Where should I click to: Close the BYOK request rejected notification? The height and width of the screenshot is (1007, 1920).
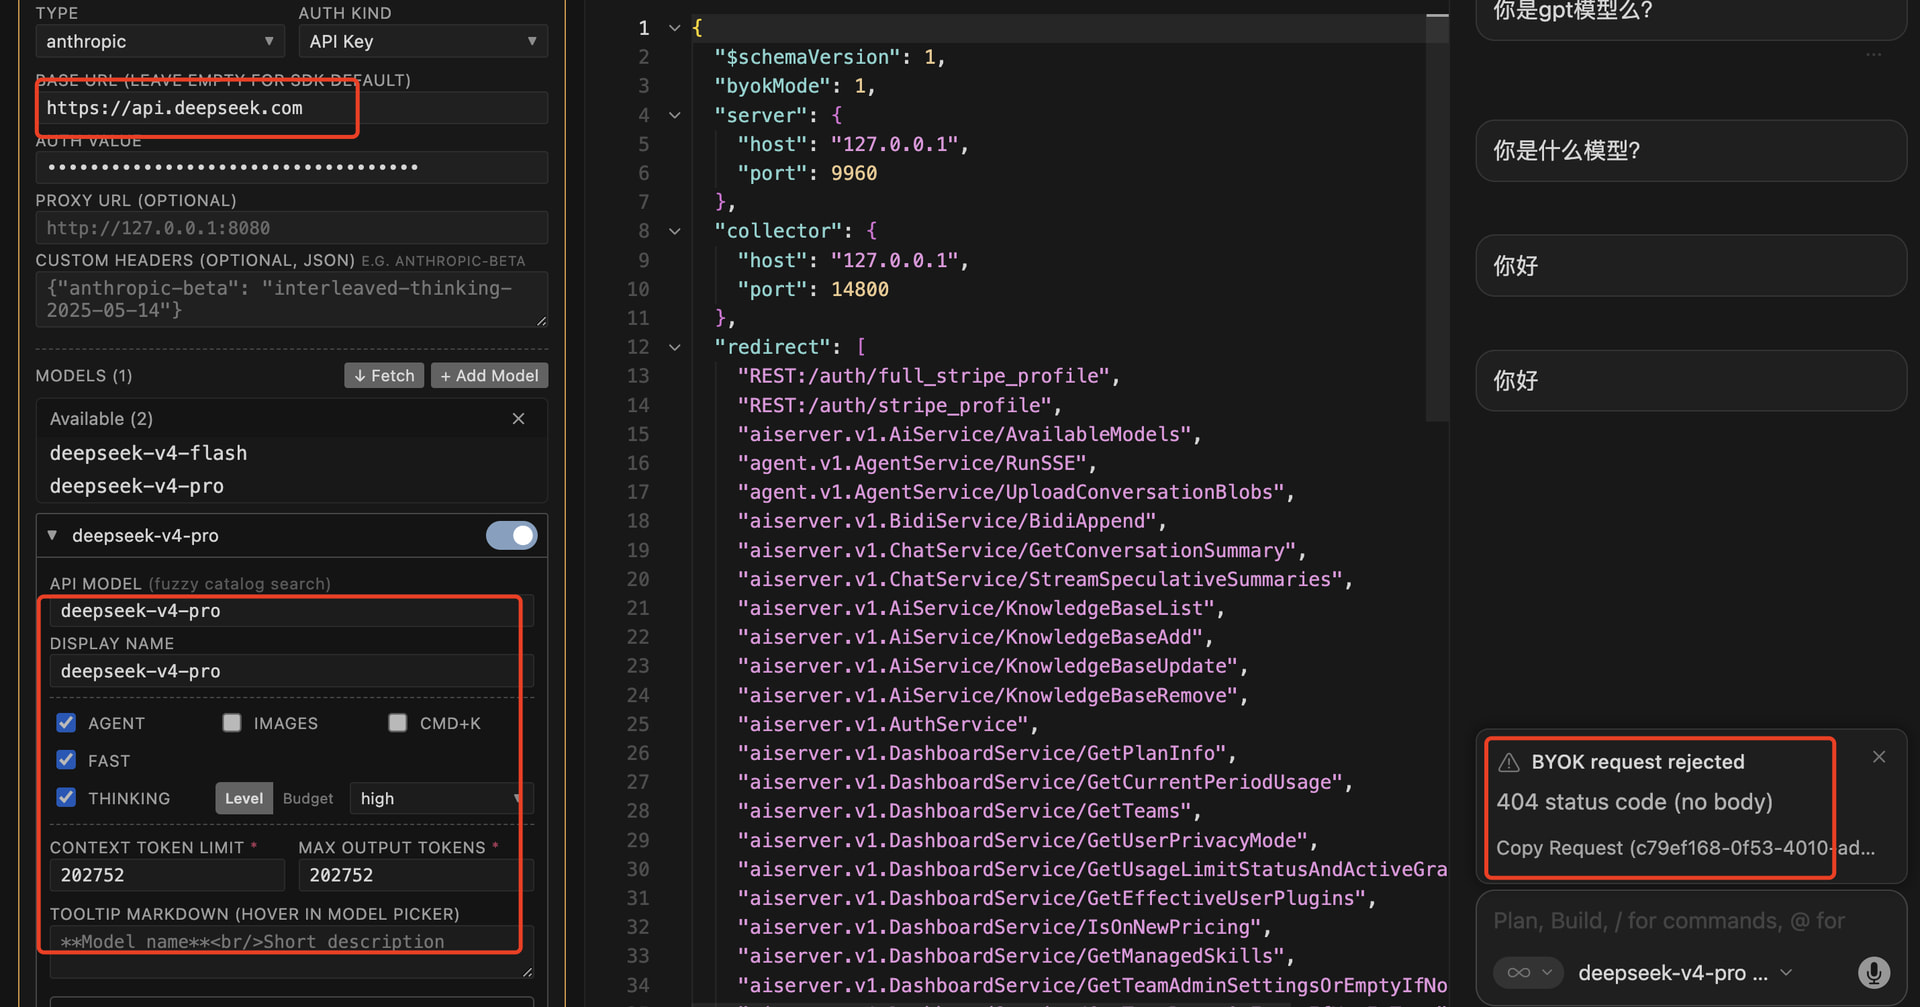click(x=1879, y=757)
